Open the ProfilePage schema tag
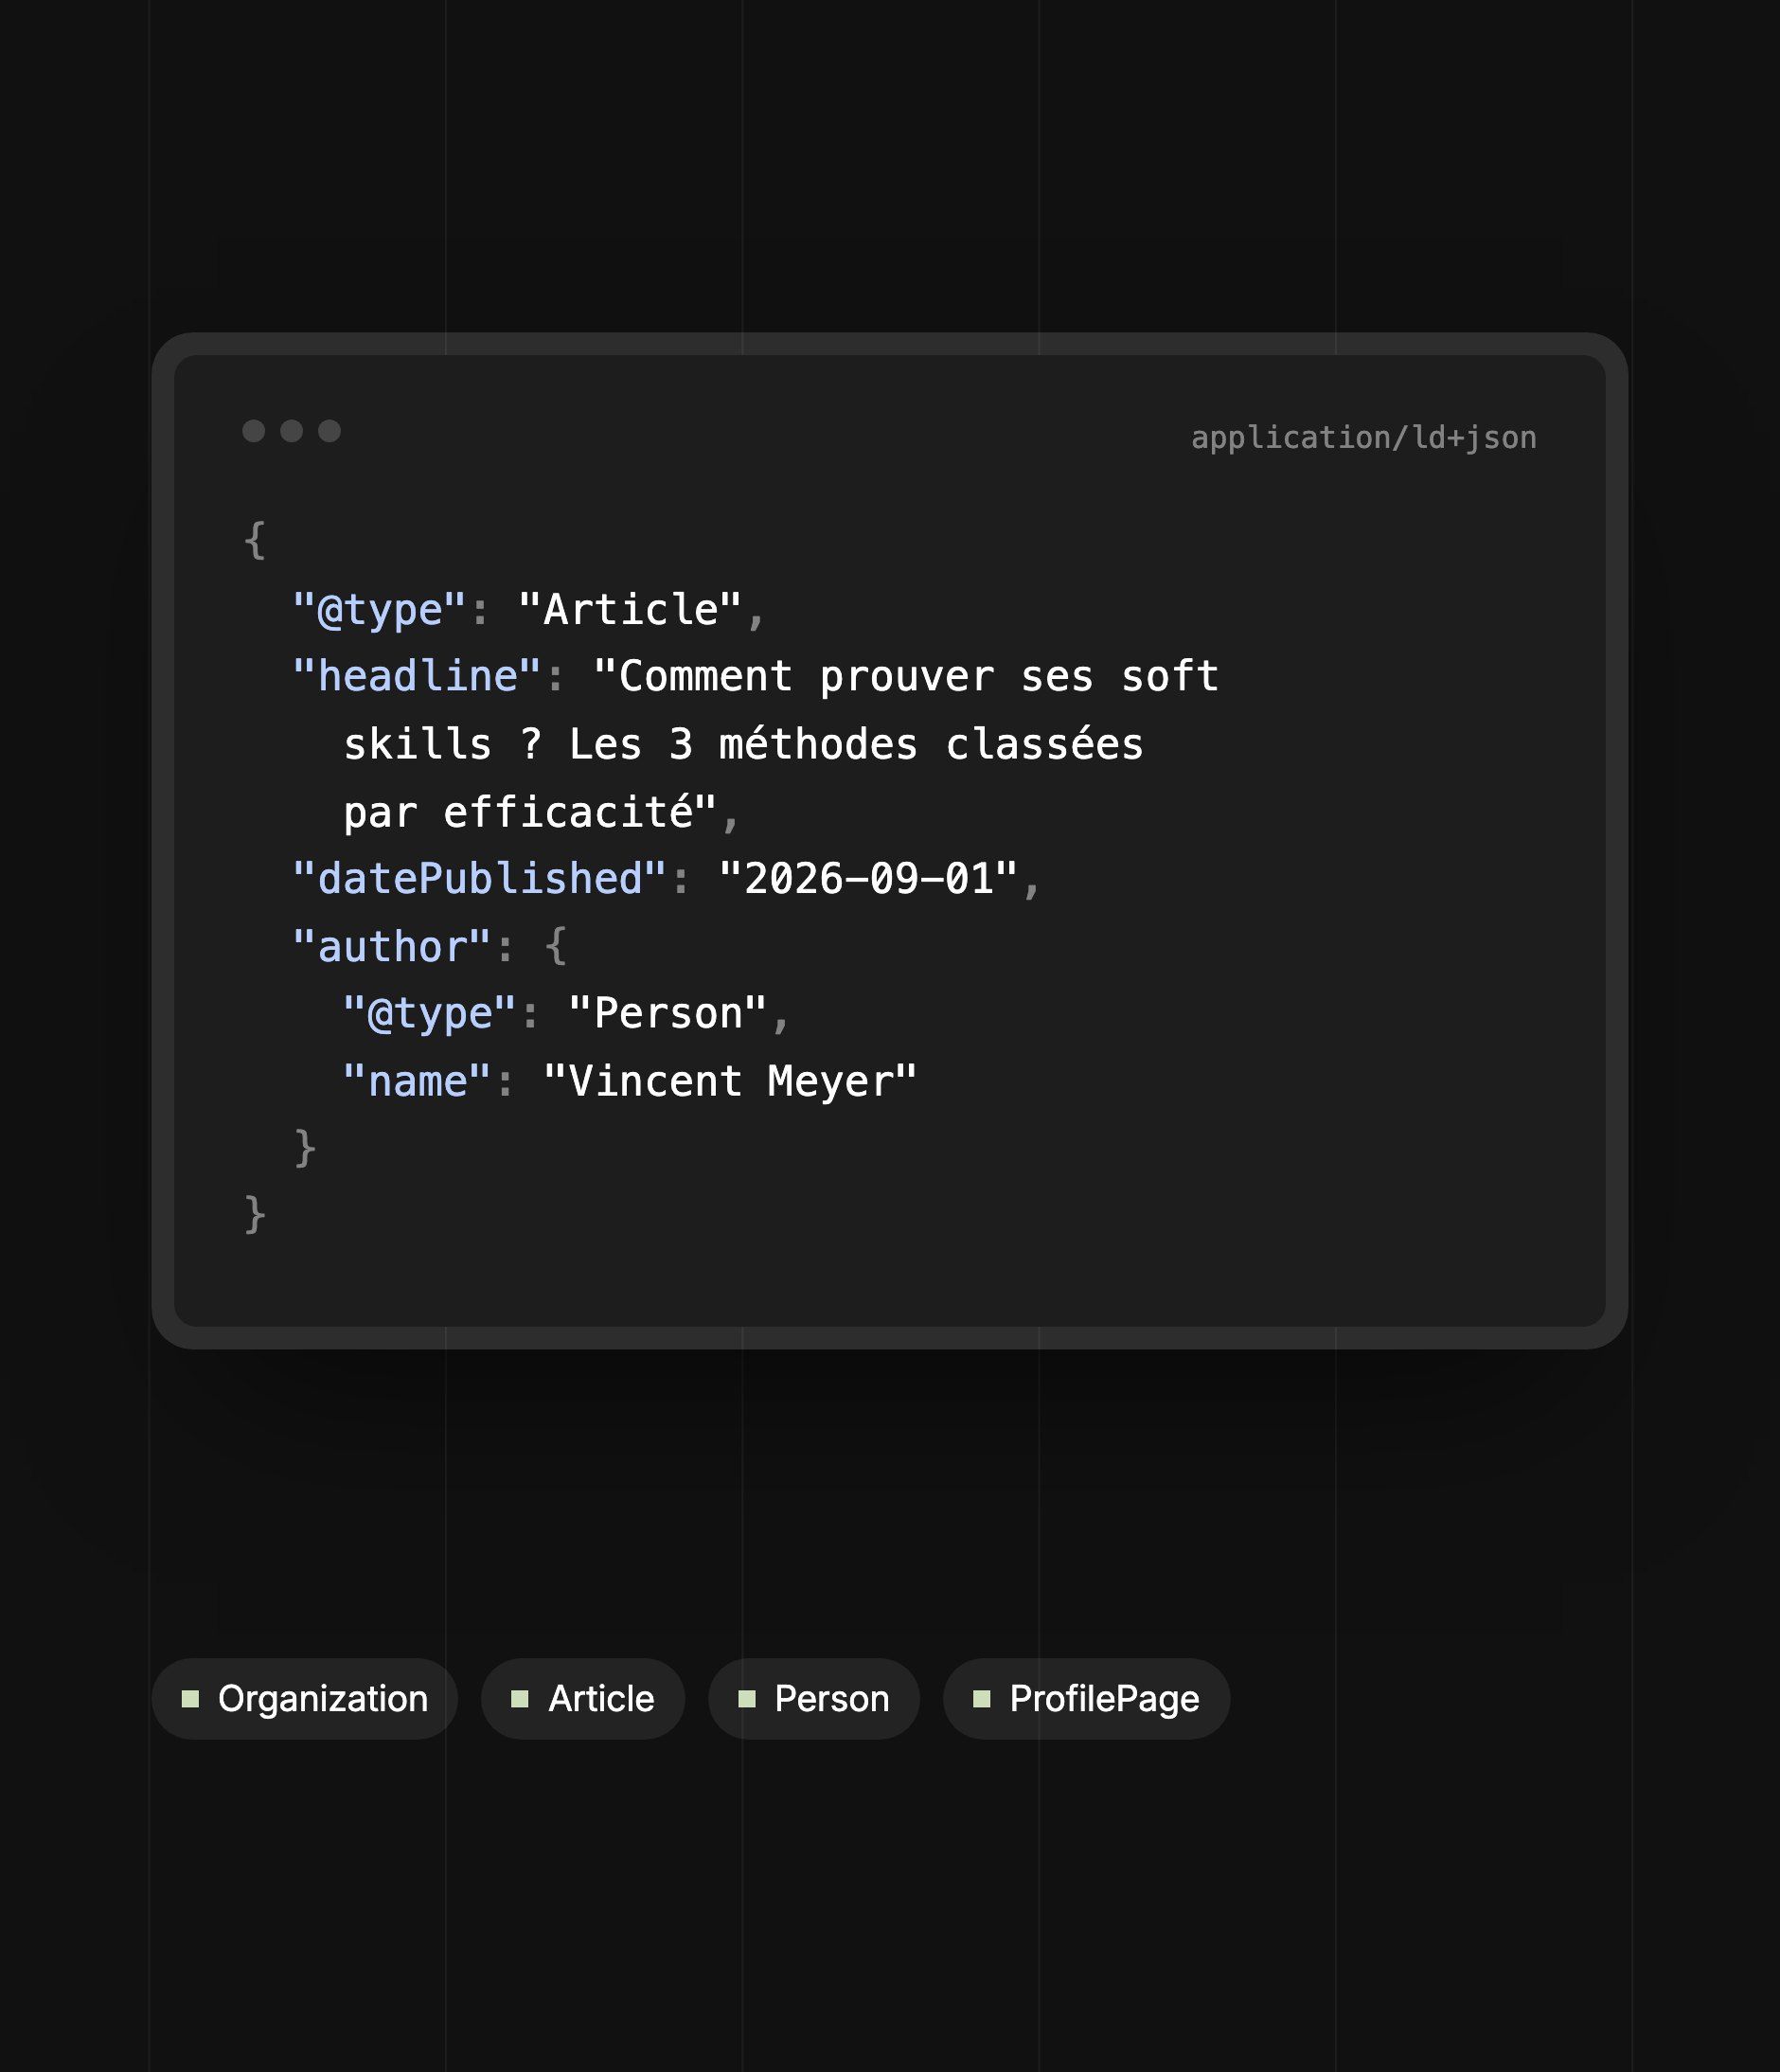Image resolution: width=1780 pixels, height=2072 pixels. click(x=1086, y=1698)
